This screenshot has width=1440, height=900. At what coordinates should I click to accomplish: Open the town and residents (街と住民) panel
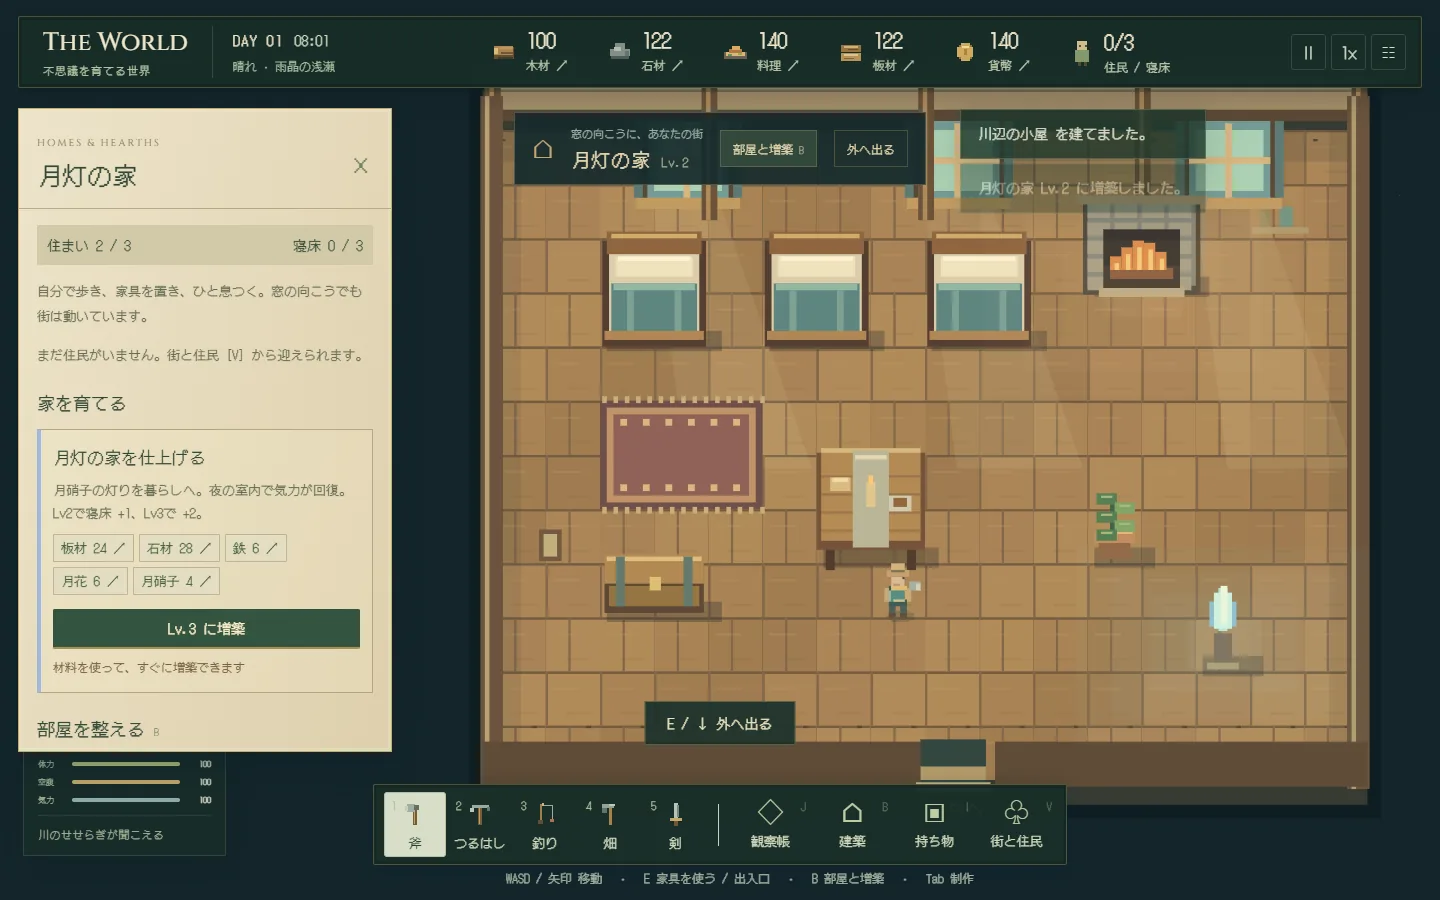coord(1016,825)
